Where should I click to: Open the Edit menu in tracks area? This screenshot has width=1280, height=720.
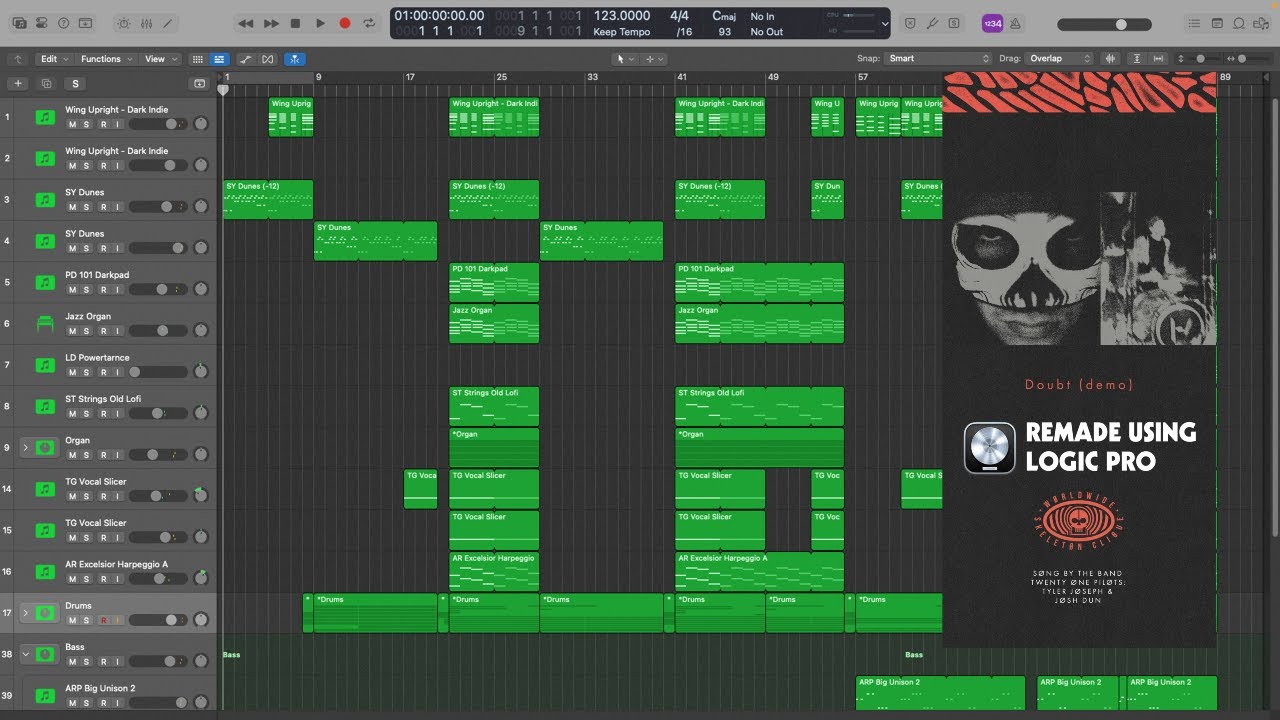tap(53, 59)
